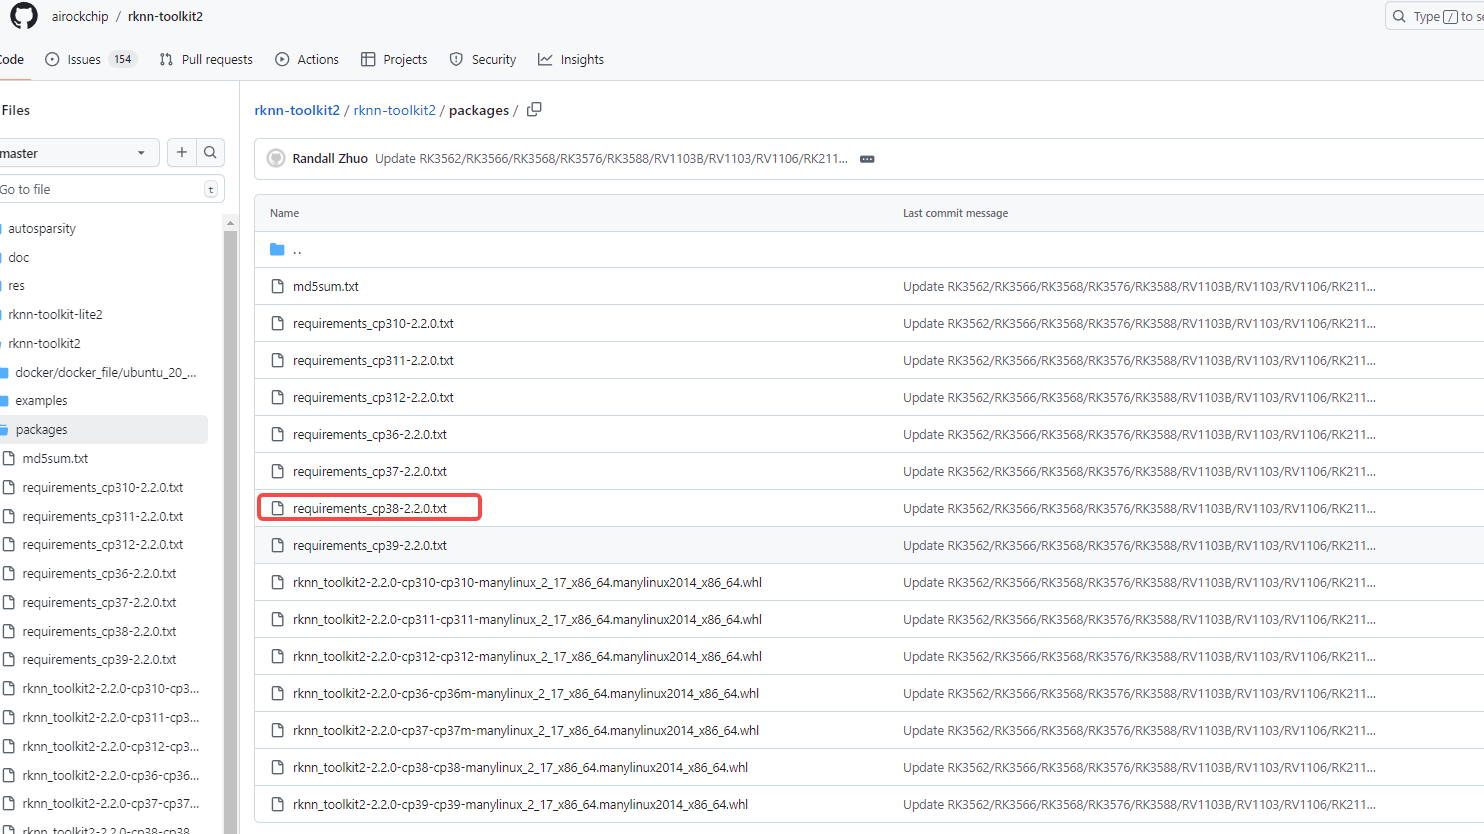
Task: Open the GitHub home logo
Action: (24, 16)
